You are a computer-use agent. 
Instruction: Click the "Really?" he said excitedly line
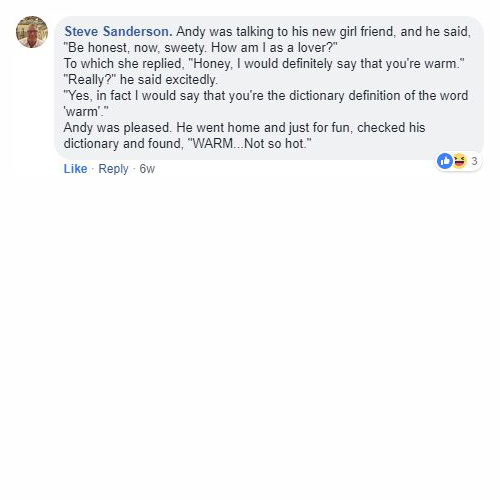[x=140, y=80]
